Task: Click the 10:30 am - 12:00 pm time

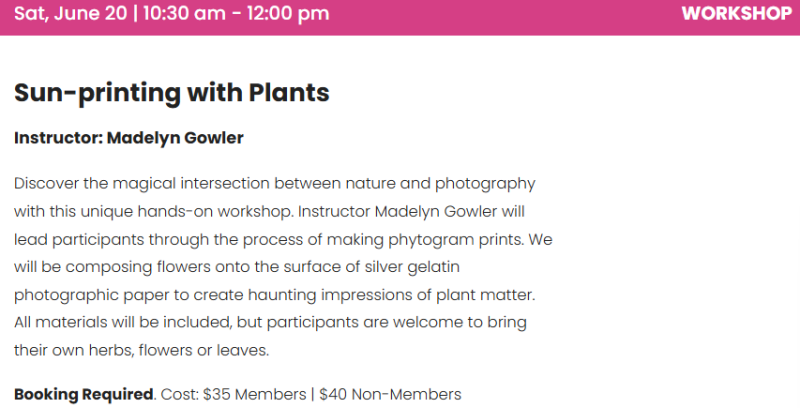Action: (x=236, y=13)
